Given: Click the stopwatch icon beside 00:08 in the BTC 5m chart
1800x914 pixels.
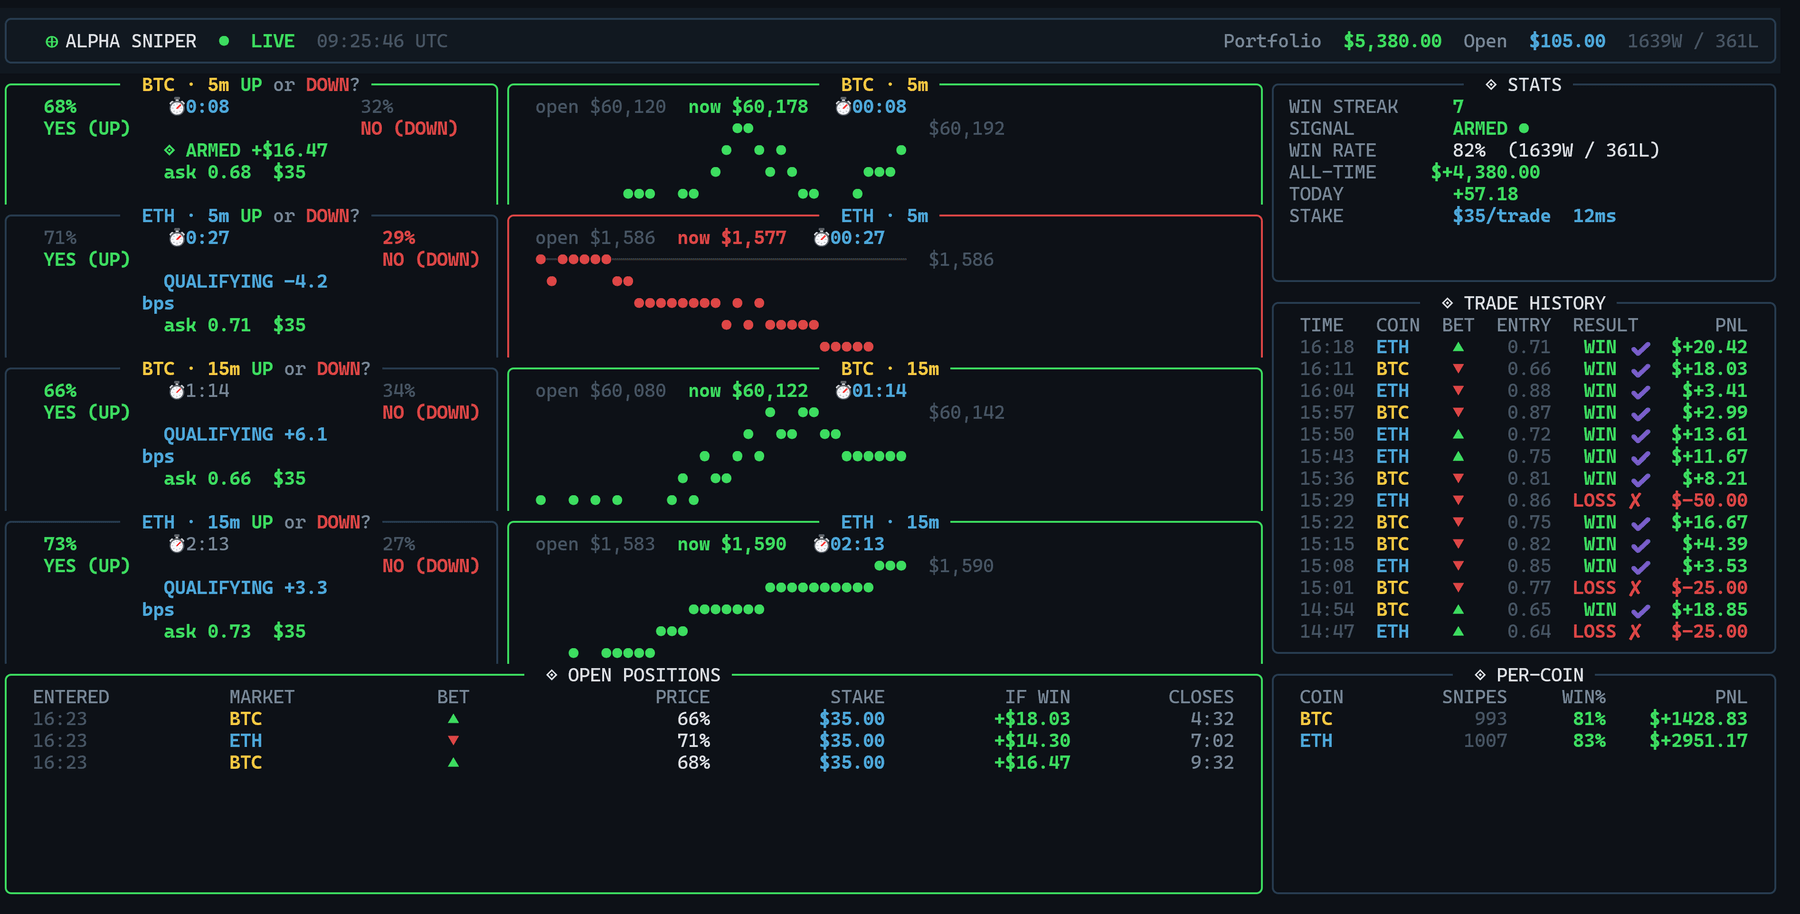Looking at the screenshot, I should (843, 107).
